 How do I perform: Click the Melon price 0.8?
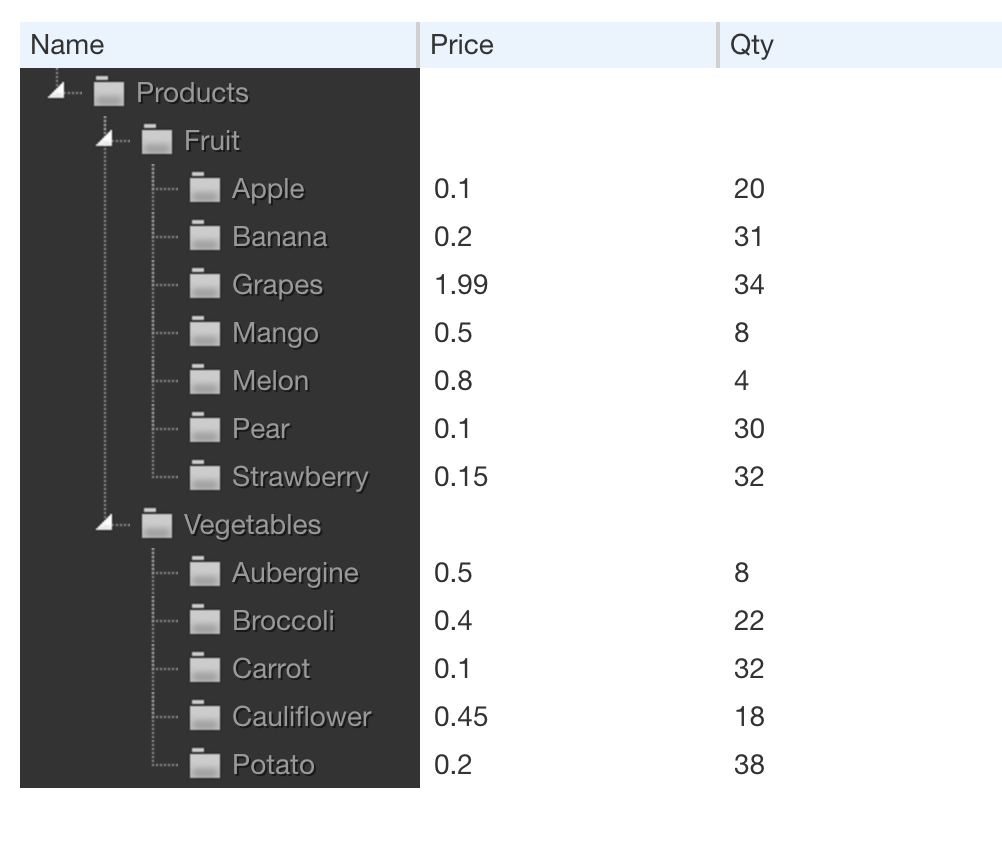(453, 381)
